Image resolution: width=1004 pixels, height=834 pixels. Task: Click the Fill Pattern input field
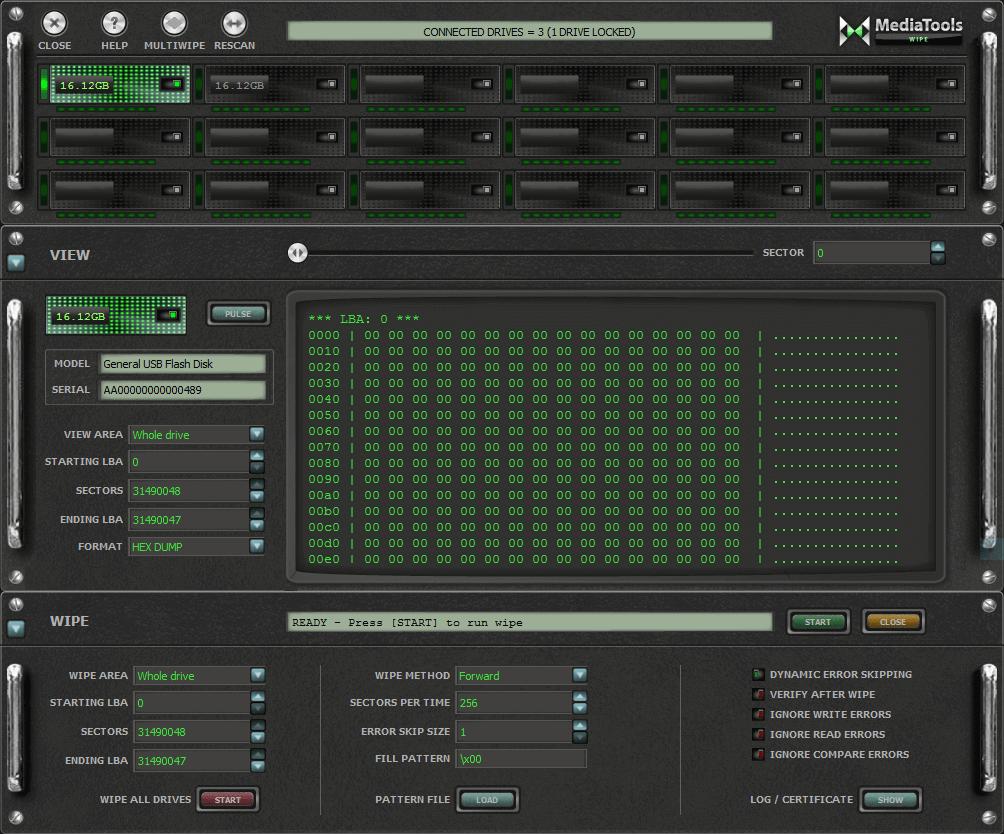(x=520, y=759)
